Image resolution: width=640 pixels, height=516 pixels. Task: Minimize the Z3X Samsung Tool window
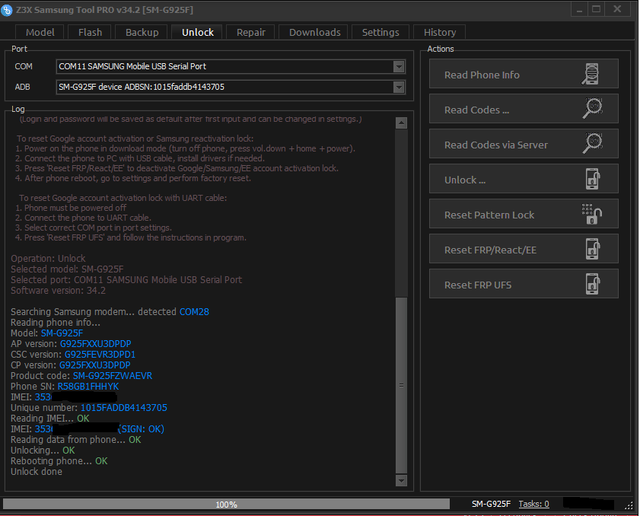click(x=579, y=9)
